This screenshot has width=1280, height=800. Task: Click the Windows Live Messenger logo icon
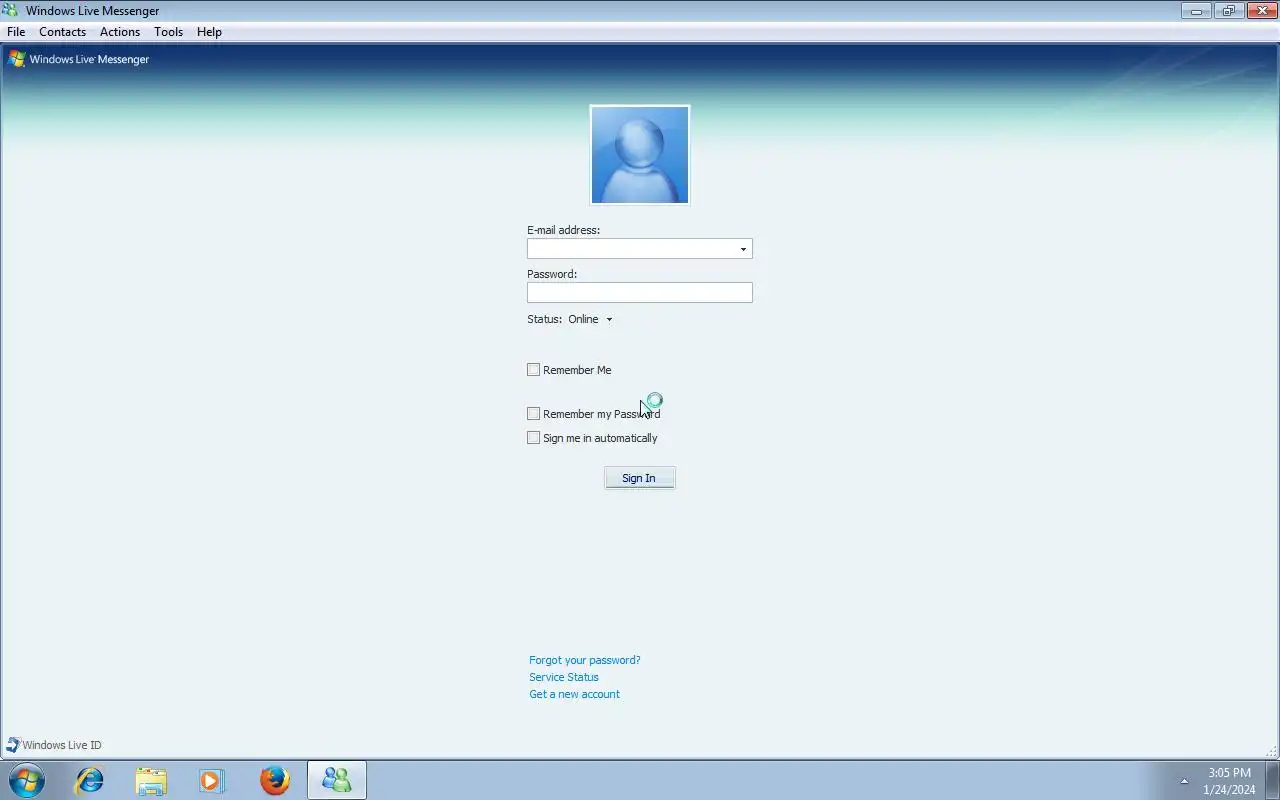[16, 59]
